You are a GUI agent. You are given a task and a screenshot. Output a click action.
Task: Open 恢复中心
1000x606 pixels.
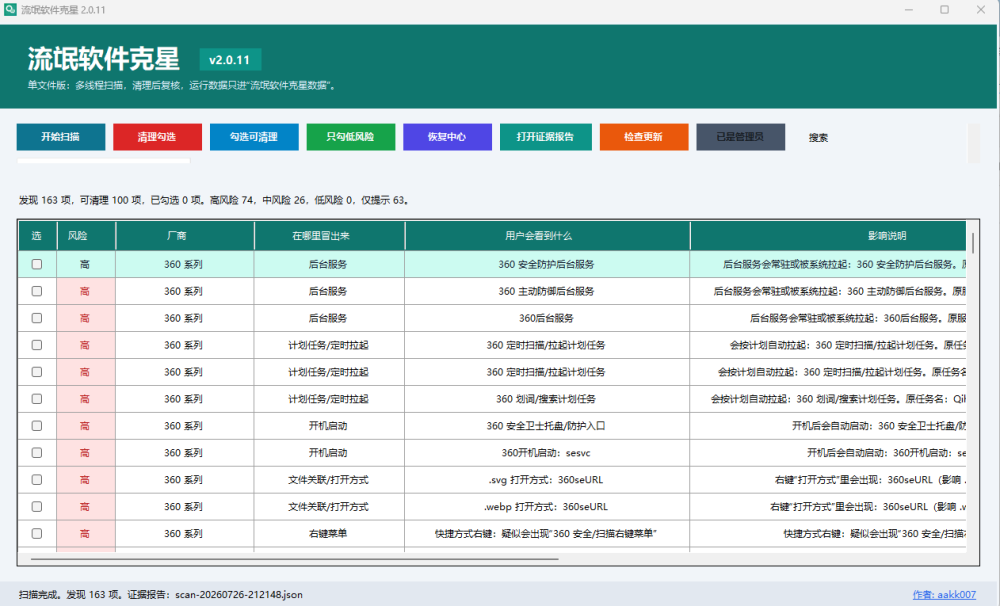(x=447, y=137)
